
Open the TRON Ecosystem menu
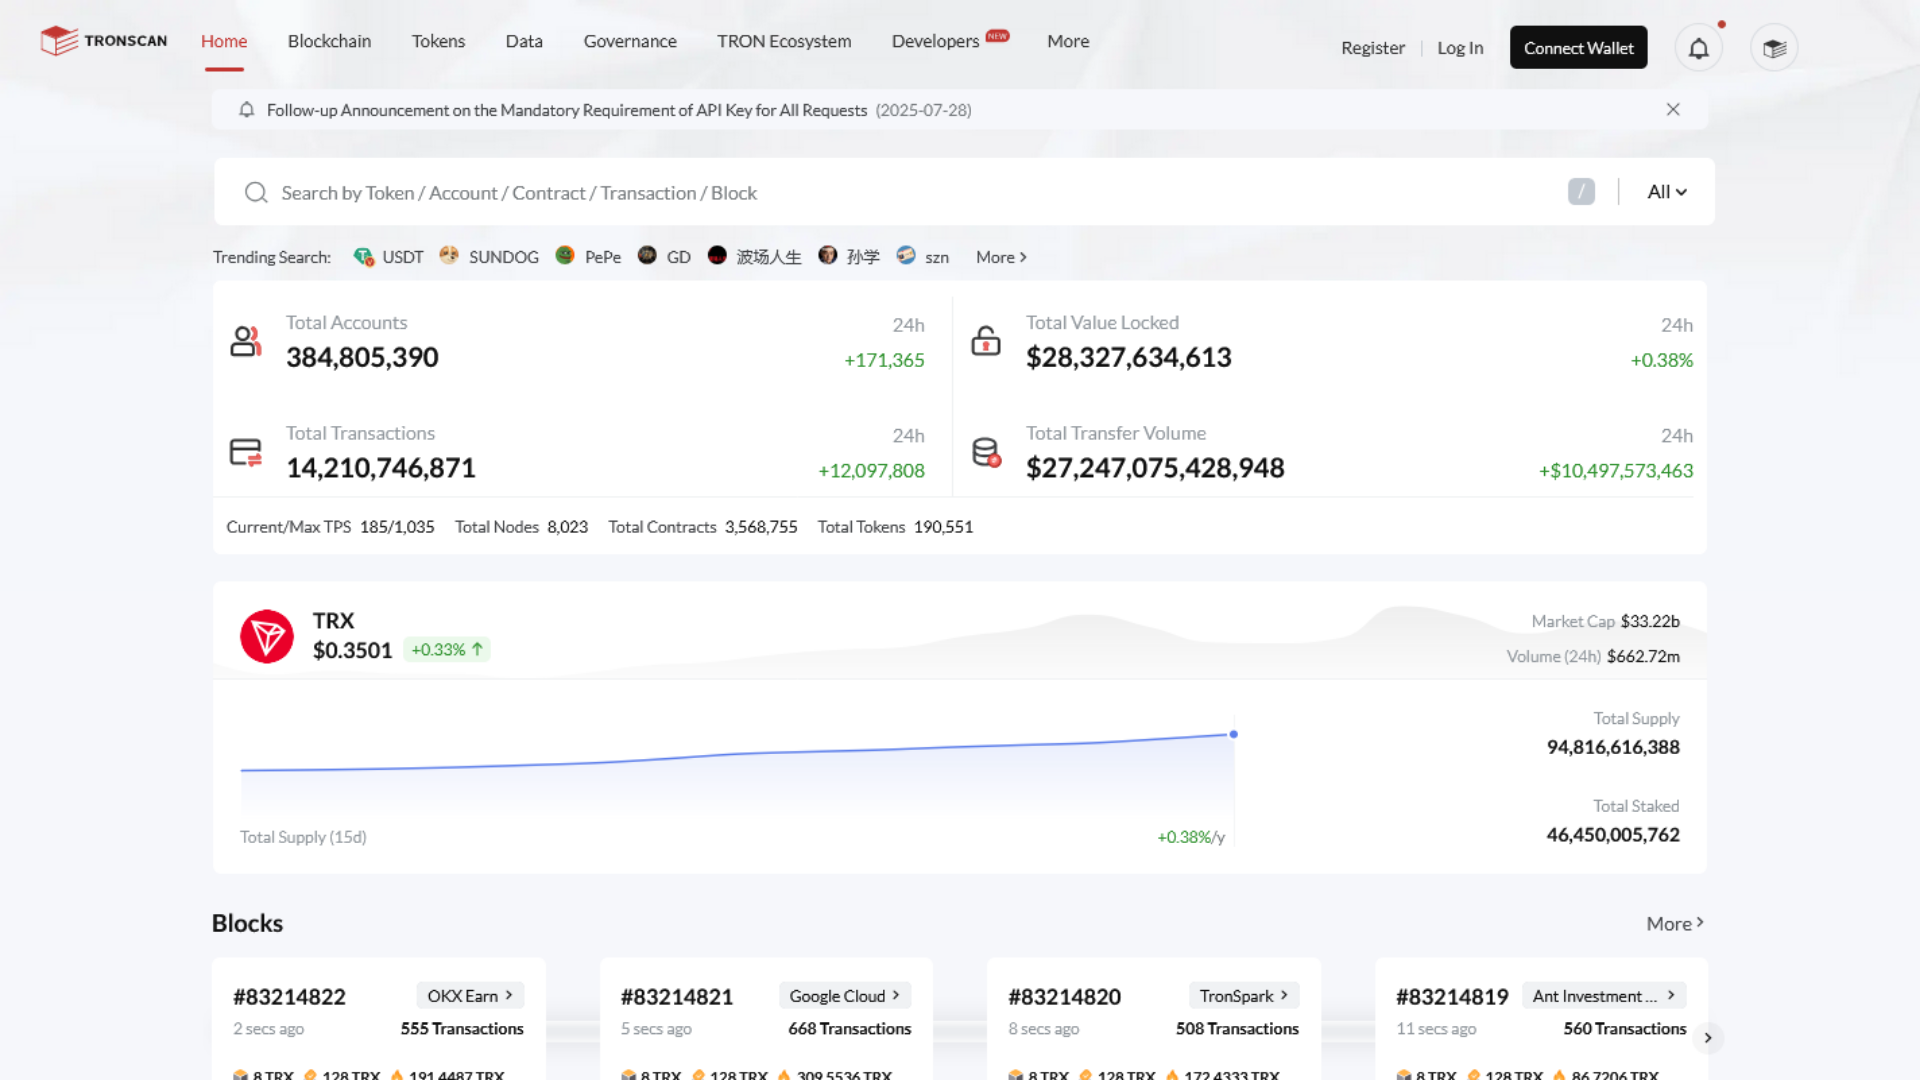click(784, 41)
